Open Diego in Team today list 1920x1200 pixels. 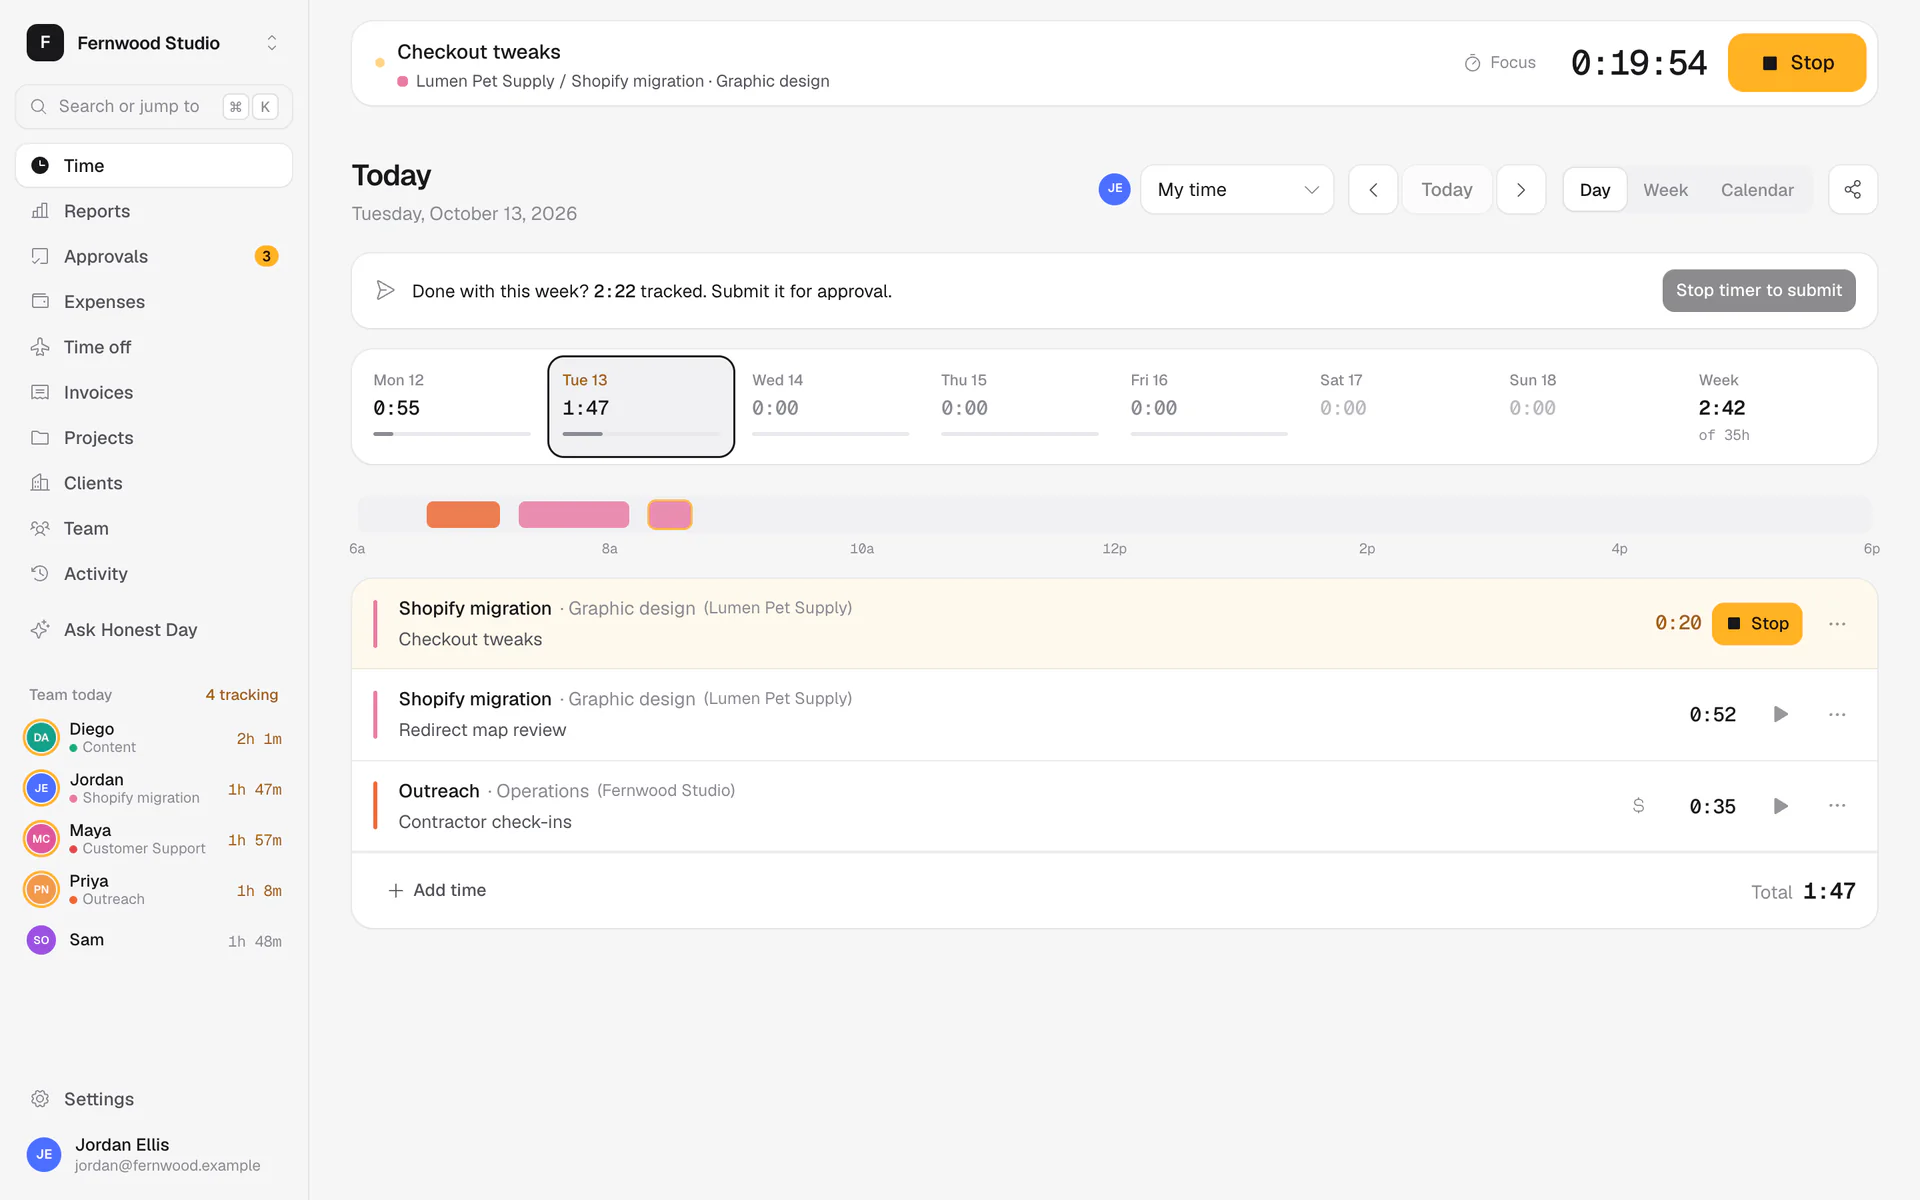(x=154, y=738)
